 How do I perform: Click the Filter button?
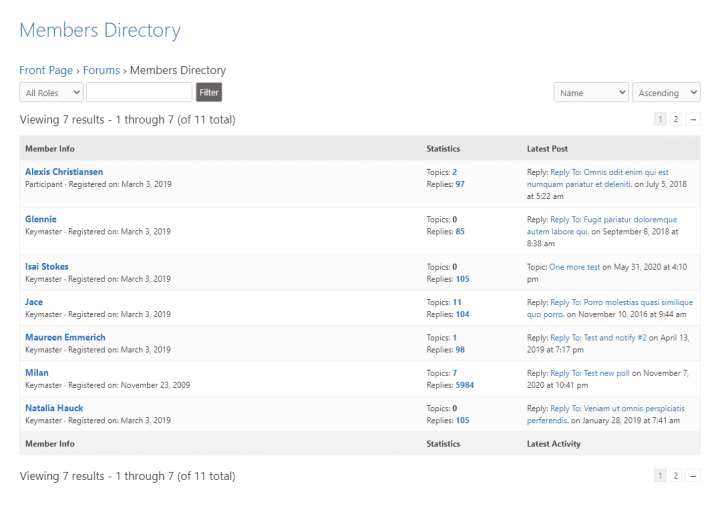[x=209, y=92]
